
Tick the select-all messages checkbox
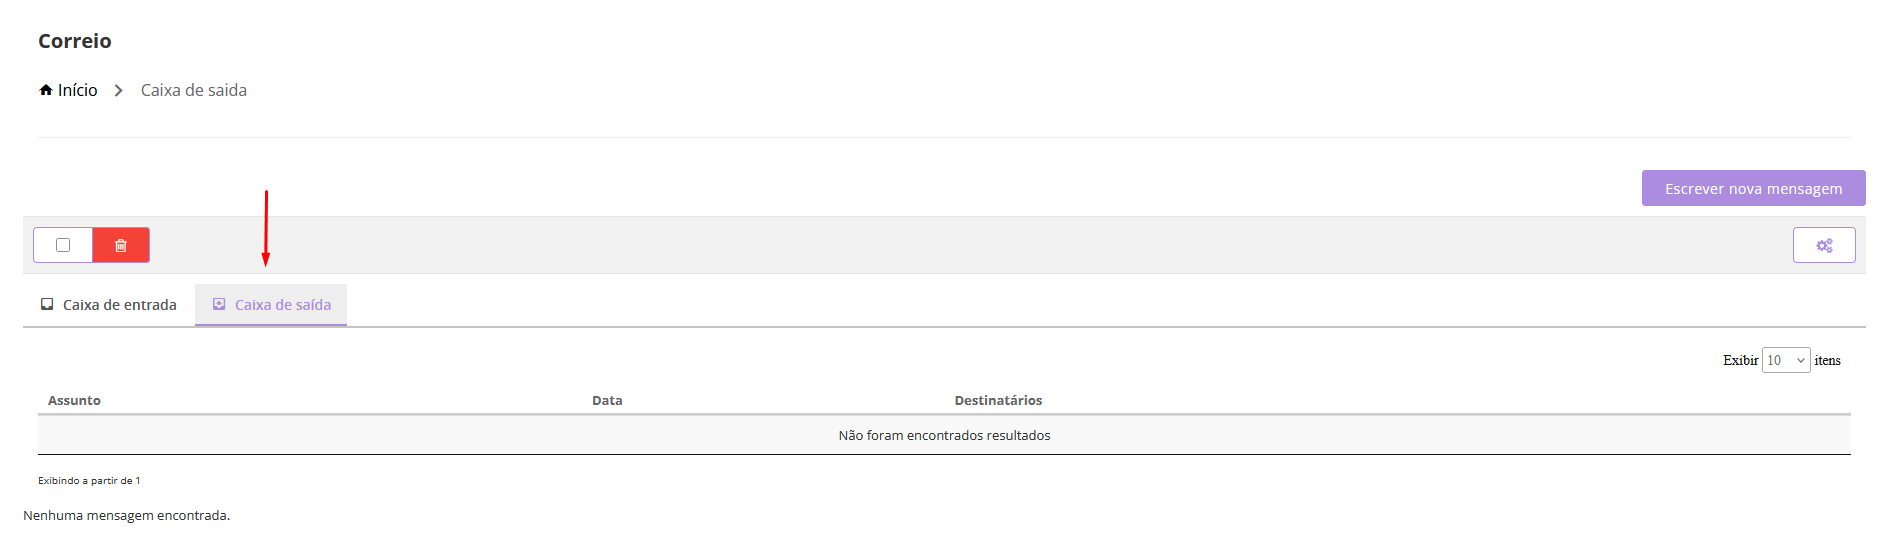coord(63,245)
